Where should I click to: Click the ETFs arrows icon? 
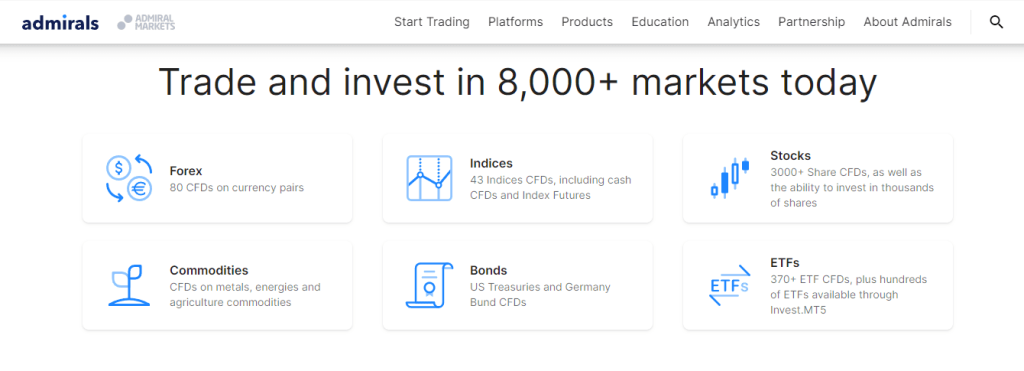tap(729, 285)
